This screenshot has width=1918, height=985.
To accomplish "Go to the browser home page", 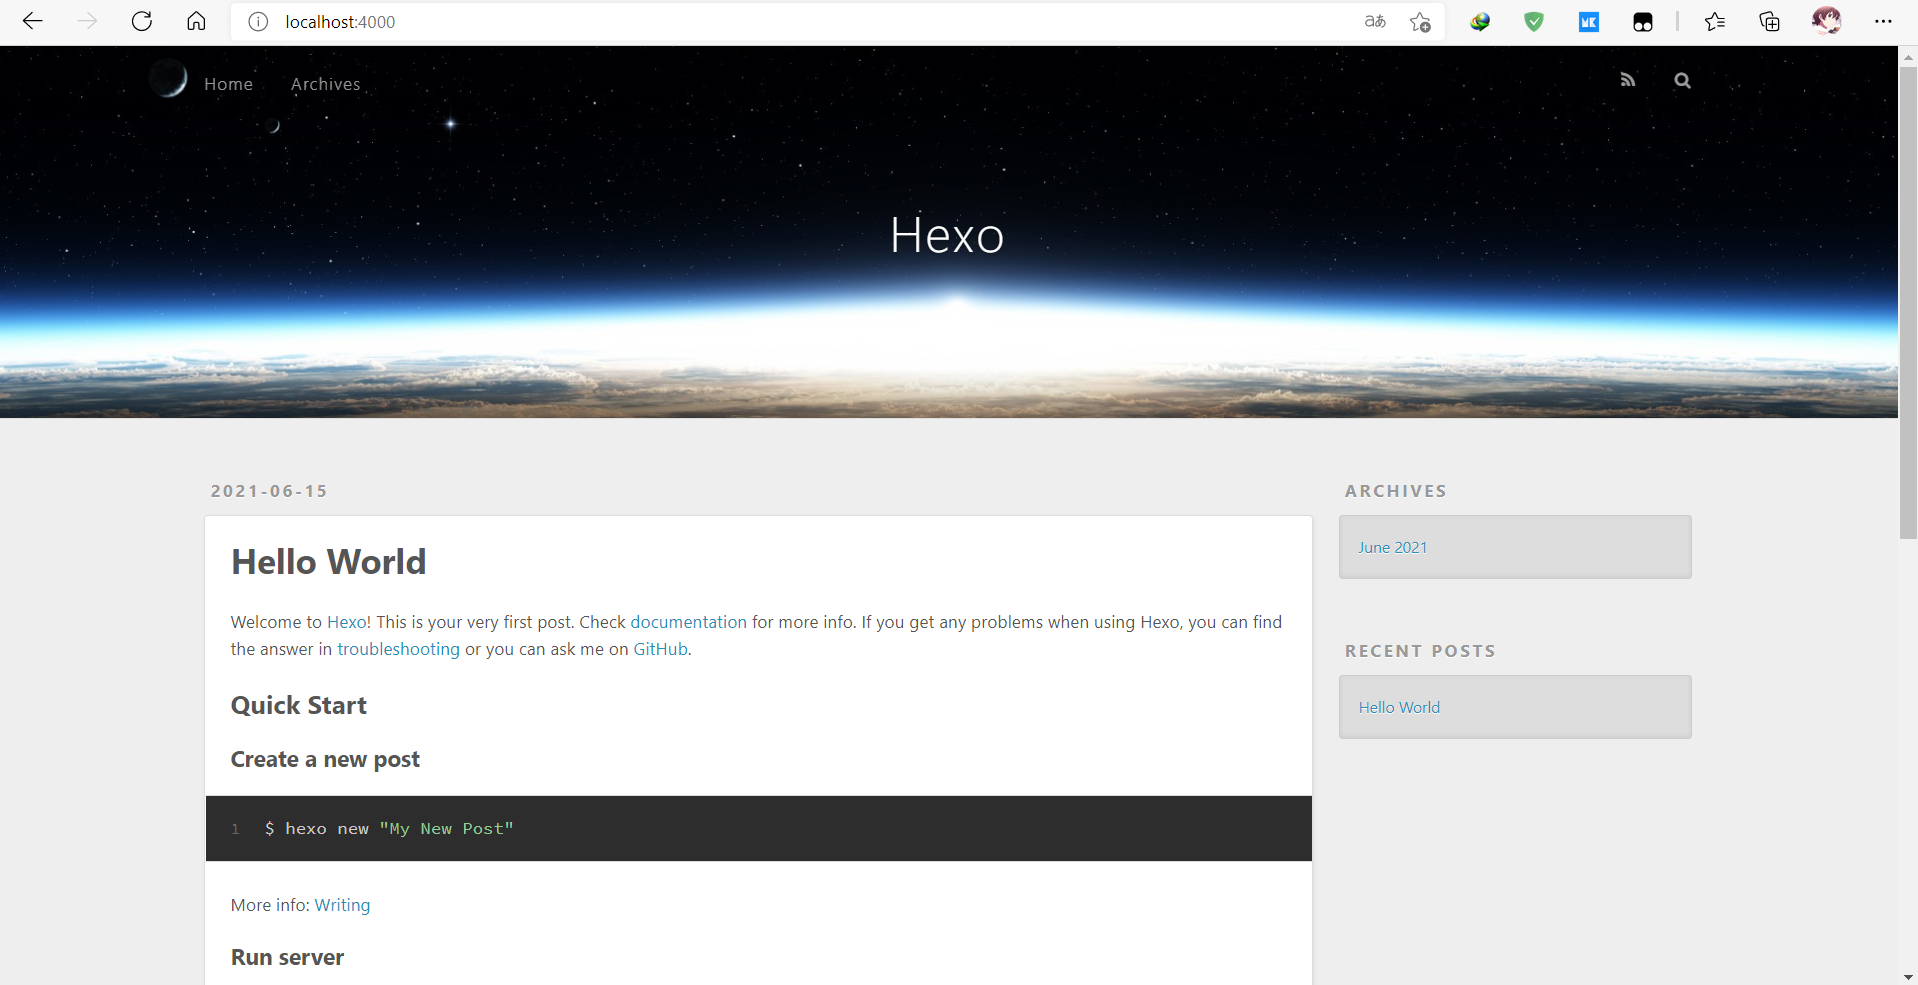I will click(196, 21).
